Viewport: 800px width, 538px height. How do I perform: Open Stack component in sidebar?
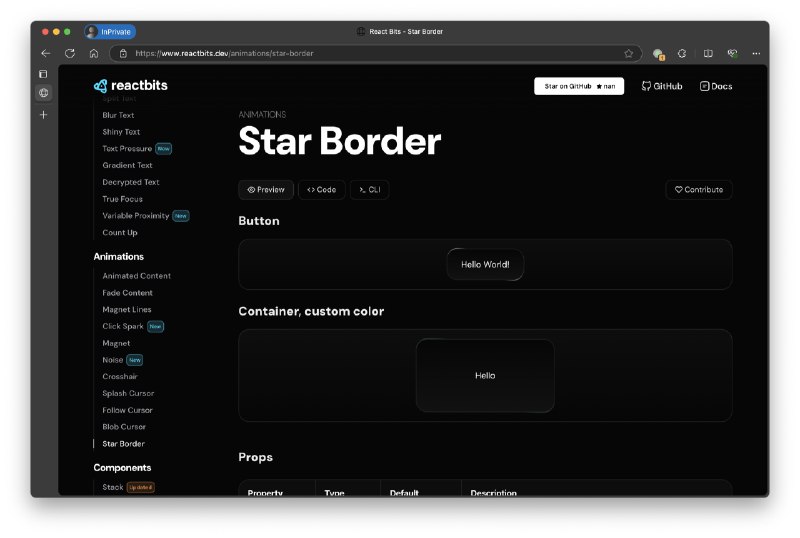pyautogui.click(x=113, y=487)
